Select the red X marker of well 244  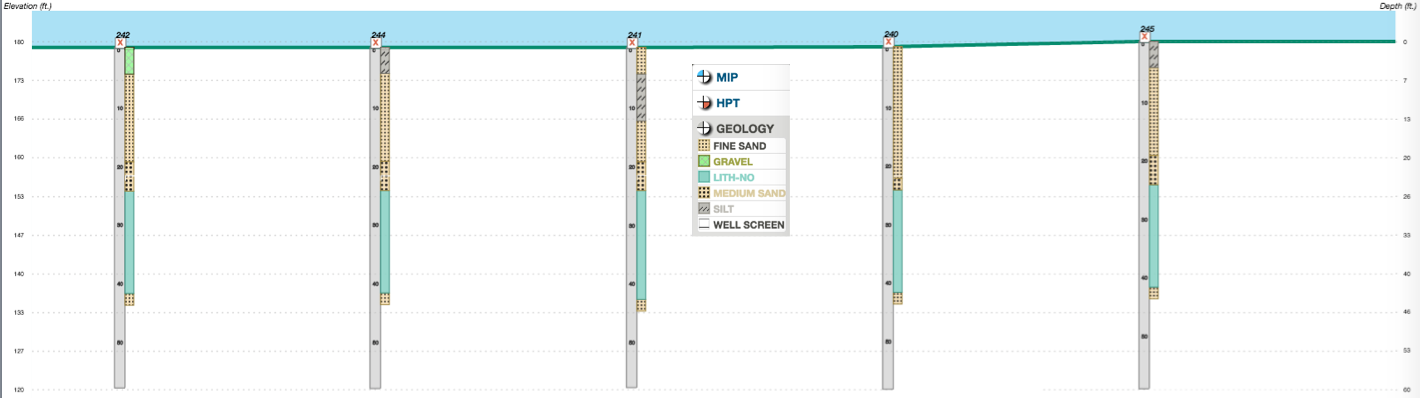[376, 43]
